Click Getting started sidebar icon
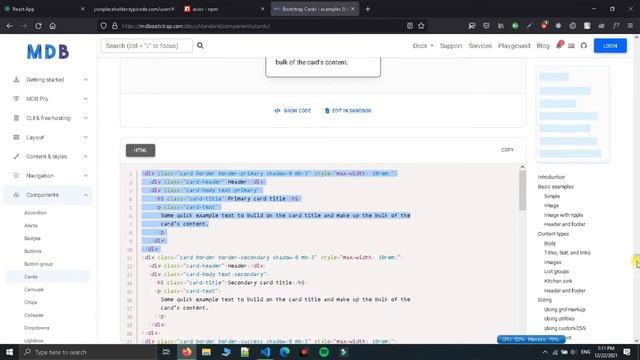The width and height of the screenshot is (640, 360). pos(16,80)
